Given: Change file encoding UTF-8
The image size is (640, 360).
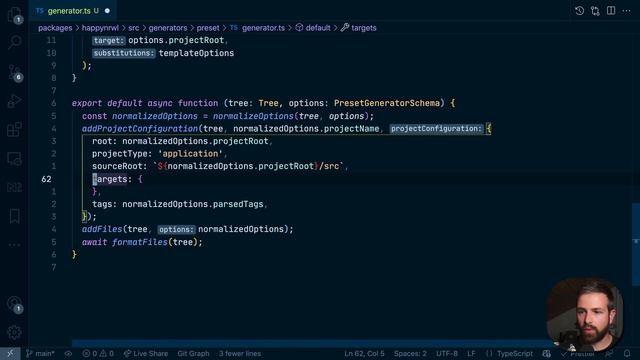Looking at the screenshot, I should [x=447, y=353].
